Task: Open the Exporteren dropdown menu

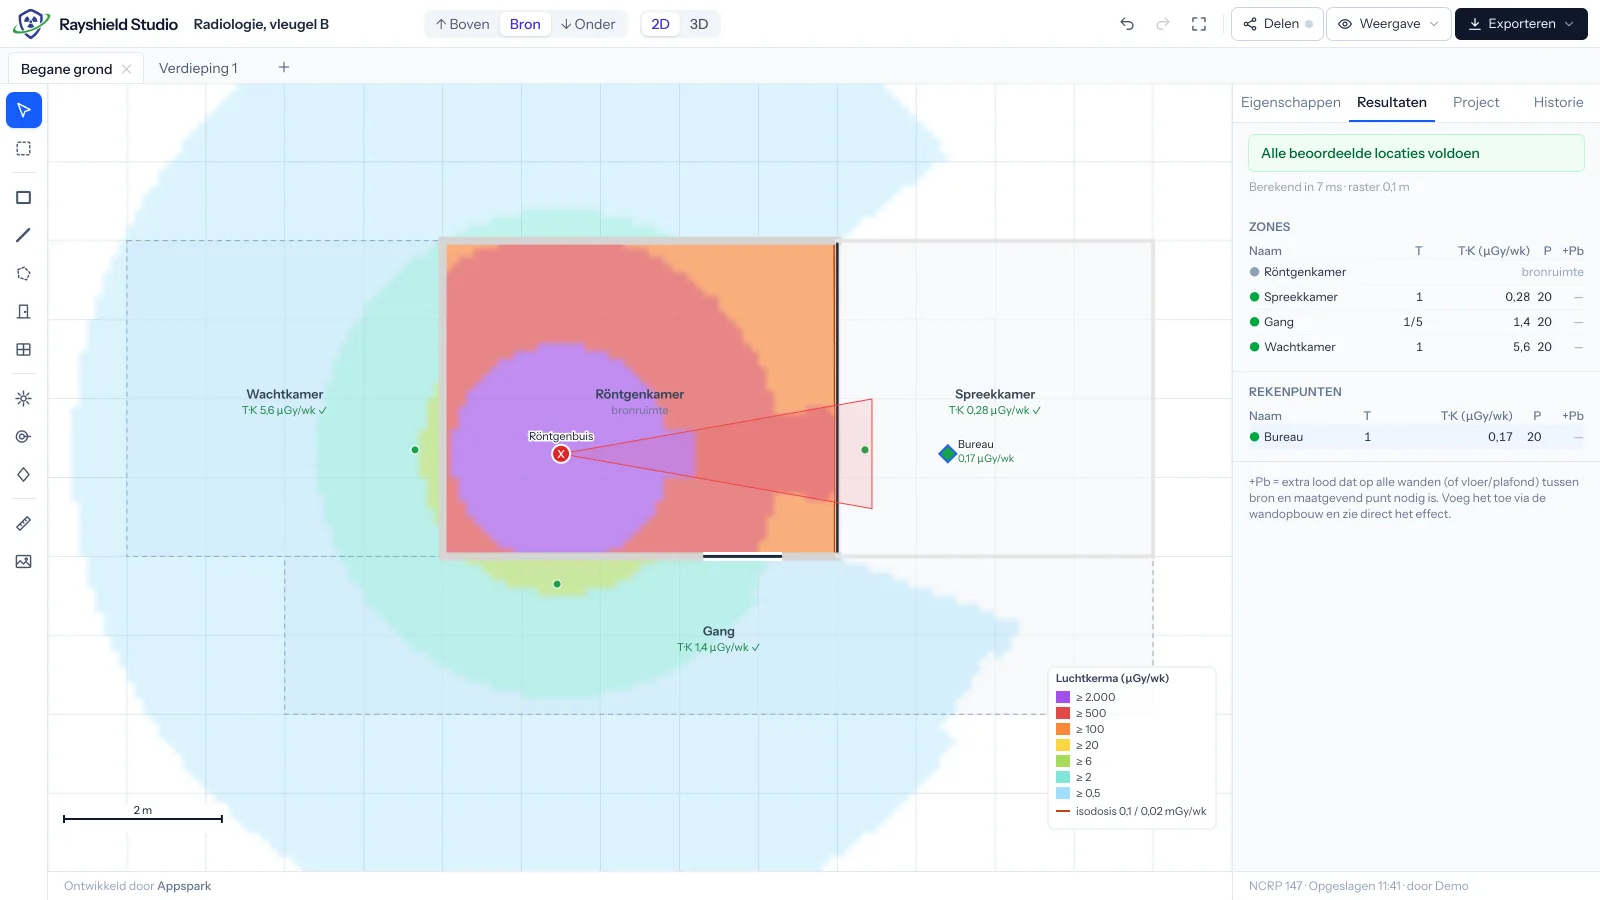Action: click(1521, 24)
